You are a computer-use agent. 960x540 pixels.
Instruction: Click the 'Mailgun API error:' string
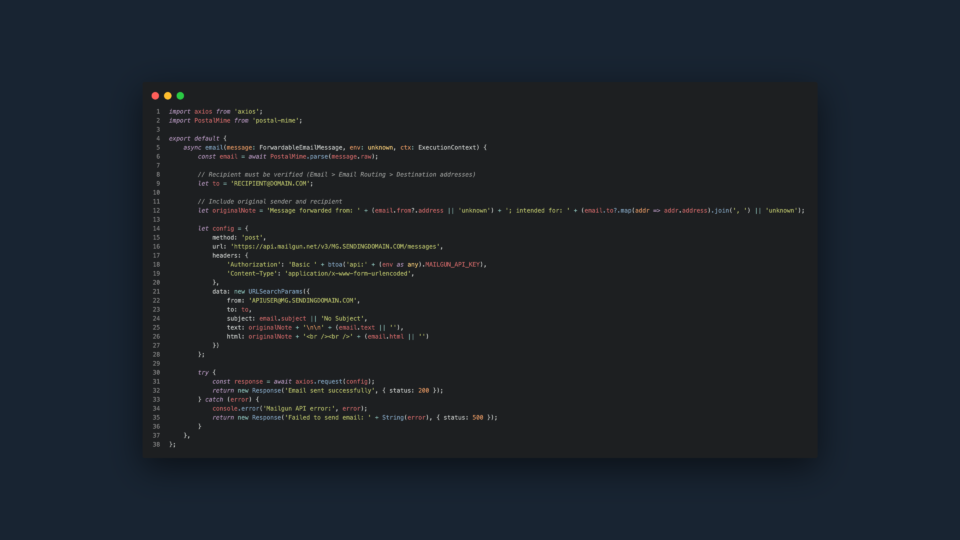click(x=299, y=408)
